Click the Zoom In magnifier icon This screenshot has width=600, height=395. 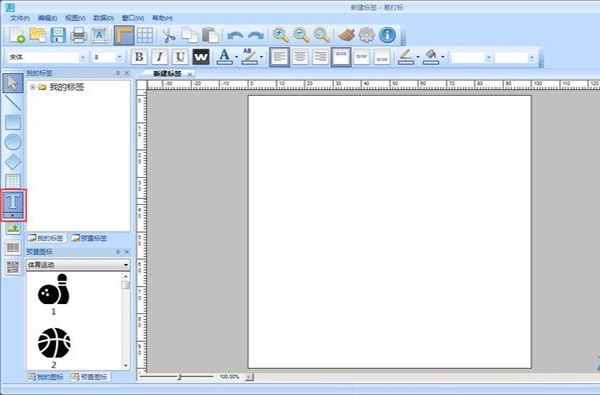[280, 35]
